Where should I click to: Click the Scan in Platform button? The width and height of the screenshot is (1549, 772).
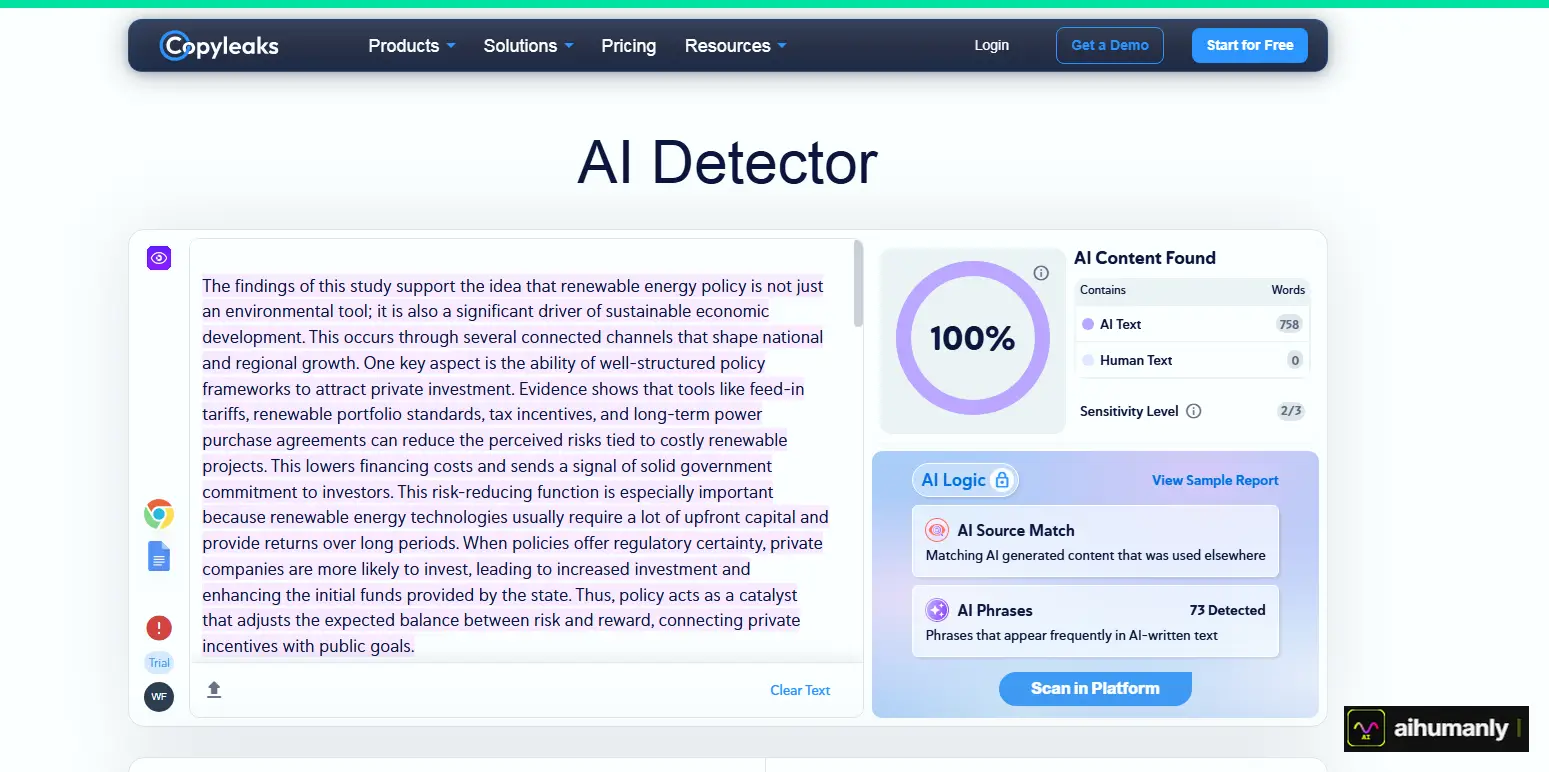point(1095,688)
